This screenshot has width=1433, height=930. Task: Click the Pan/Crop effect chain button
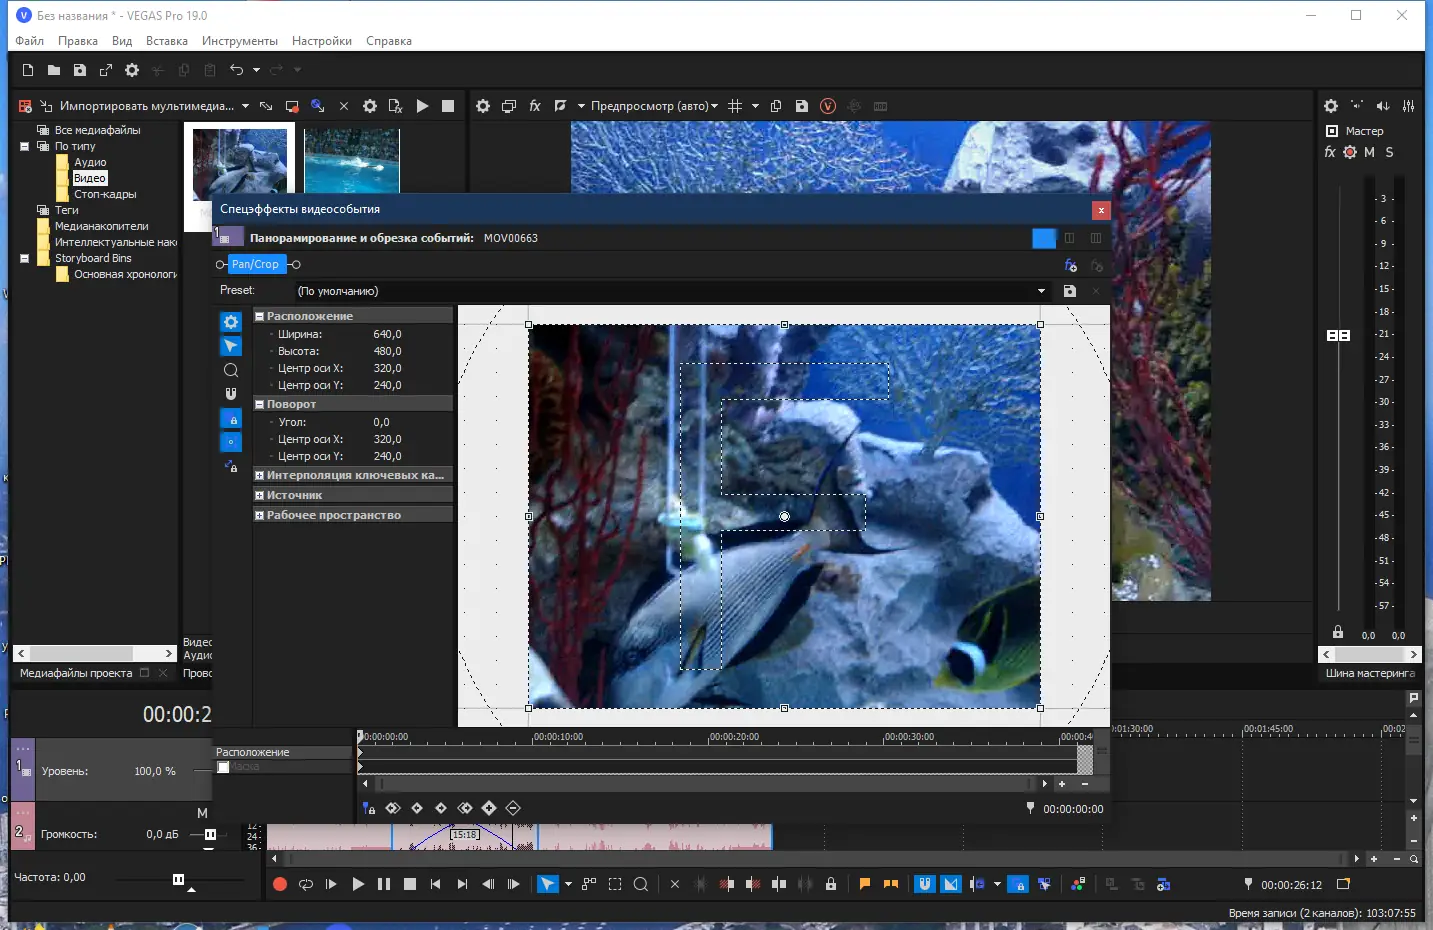click(255, 264)
